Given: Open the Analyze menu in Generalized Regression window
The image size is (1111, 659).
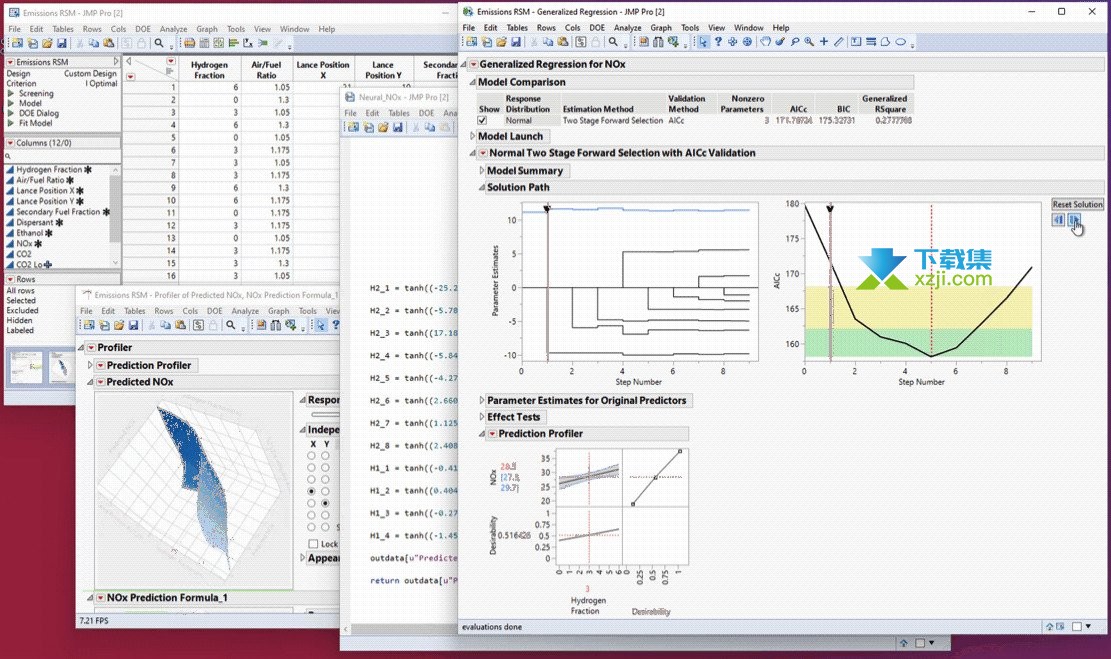Looking at the screenshot, I should click(627, 28).
